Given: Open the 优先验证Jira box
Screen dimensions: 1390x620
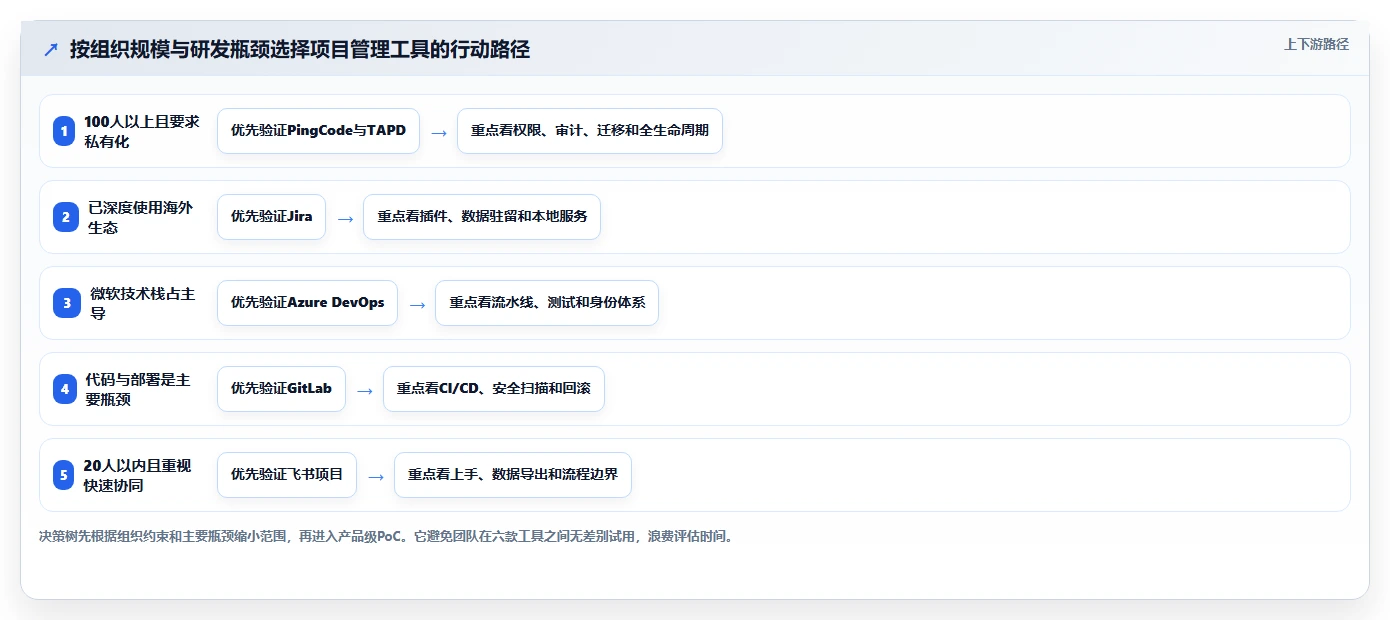Looking at the screenshot, I should click(271, 217).
